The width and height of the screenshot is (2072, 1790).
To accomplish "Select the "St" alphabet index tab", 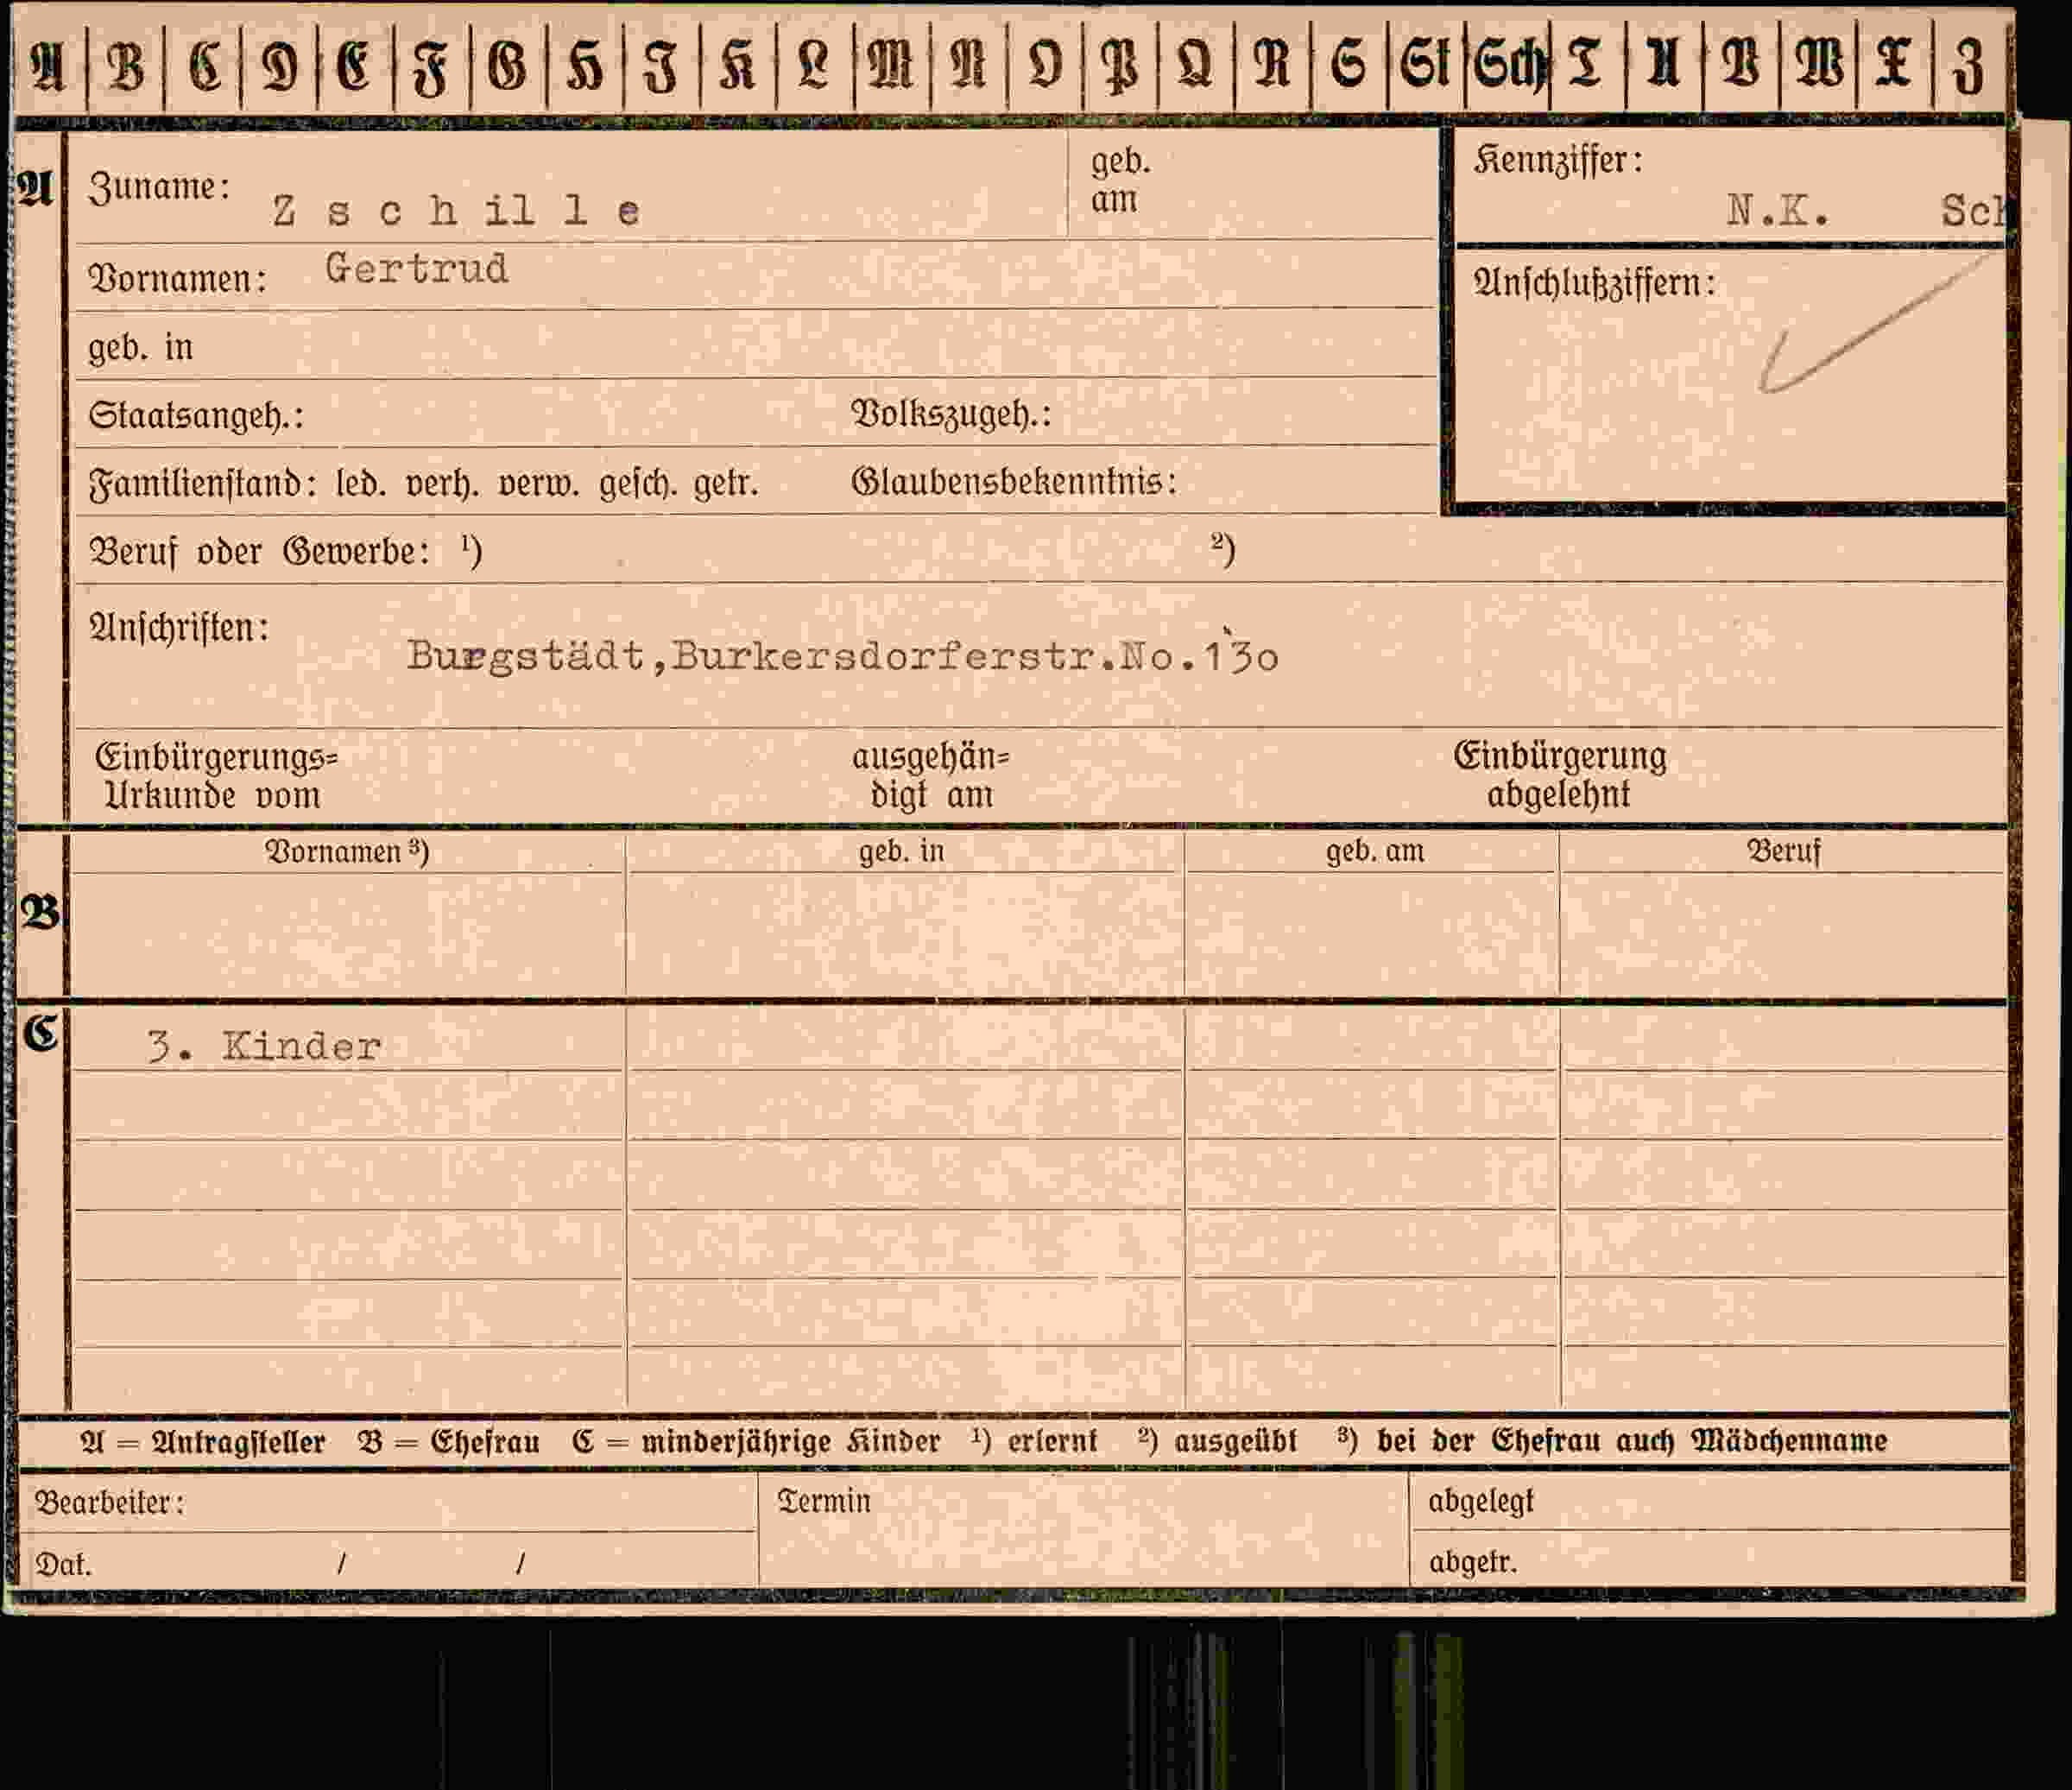I will pyautogui.click(x=1426, y=66).
